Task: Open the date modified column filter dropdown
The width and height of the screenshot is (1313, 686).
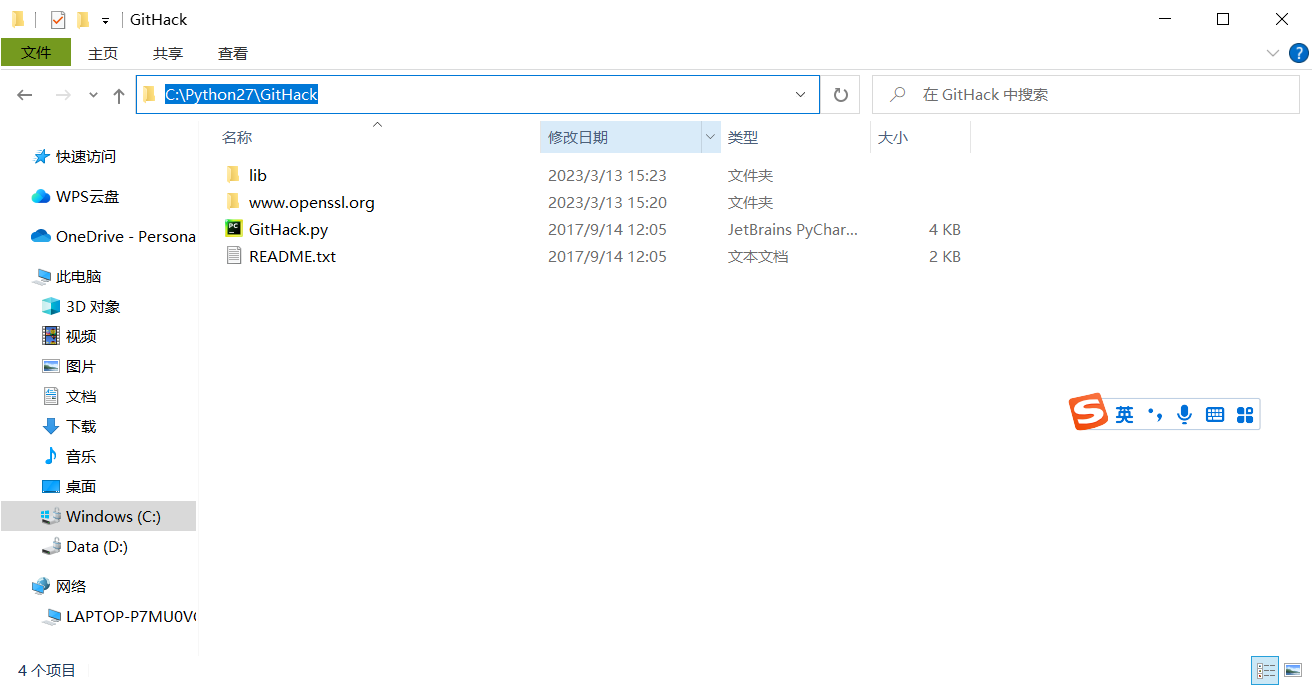Action: tap(710, 137)
